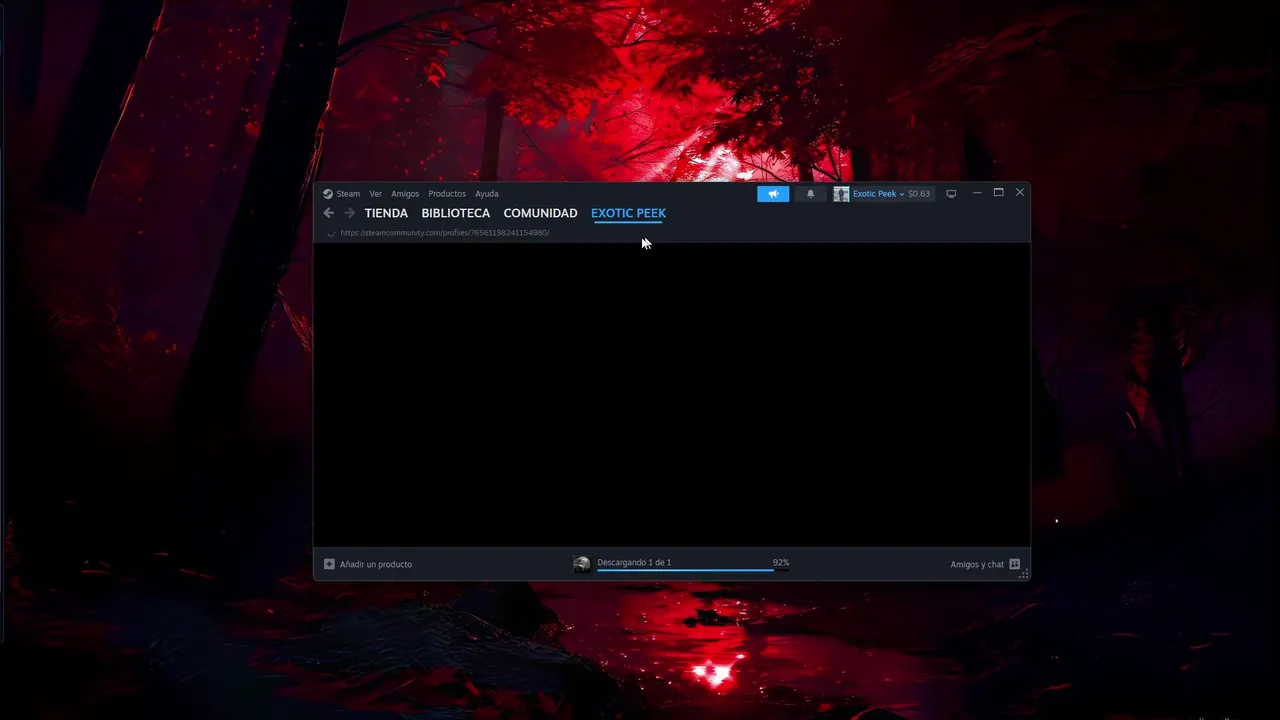Click the $0.63 wallet balance

coord(919,194)
